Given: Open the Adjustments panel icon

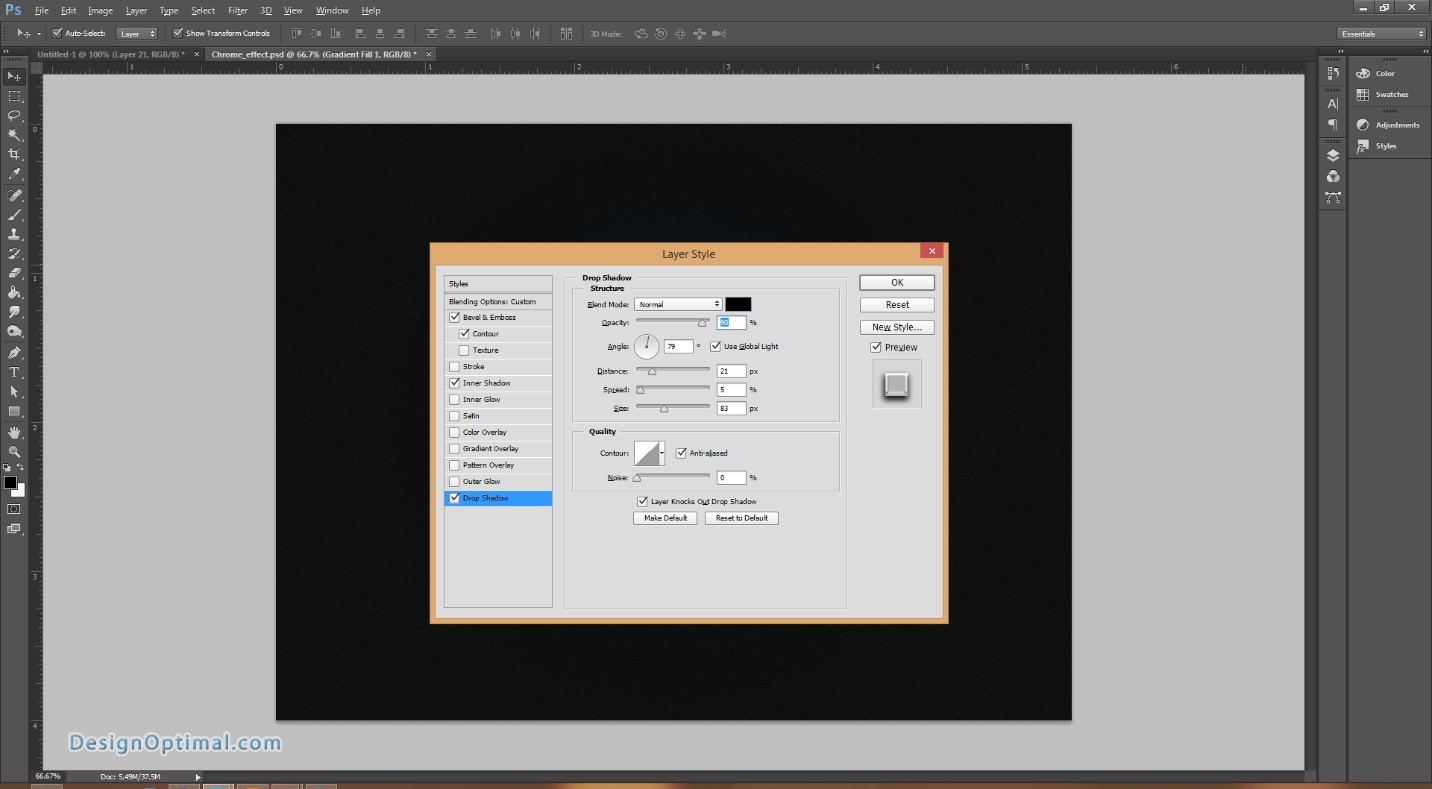Looking at the screenshot, I should click(x=1362, y=125).
